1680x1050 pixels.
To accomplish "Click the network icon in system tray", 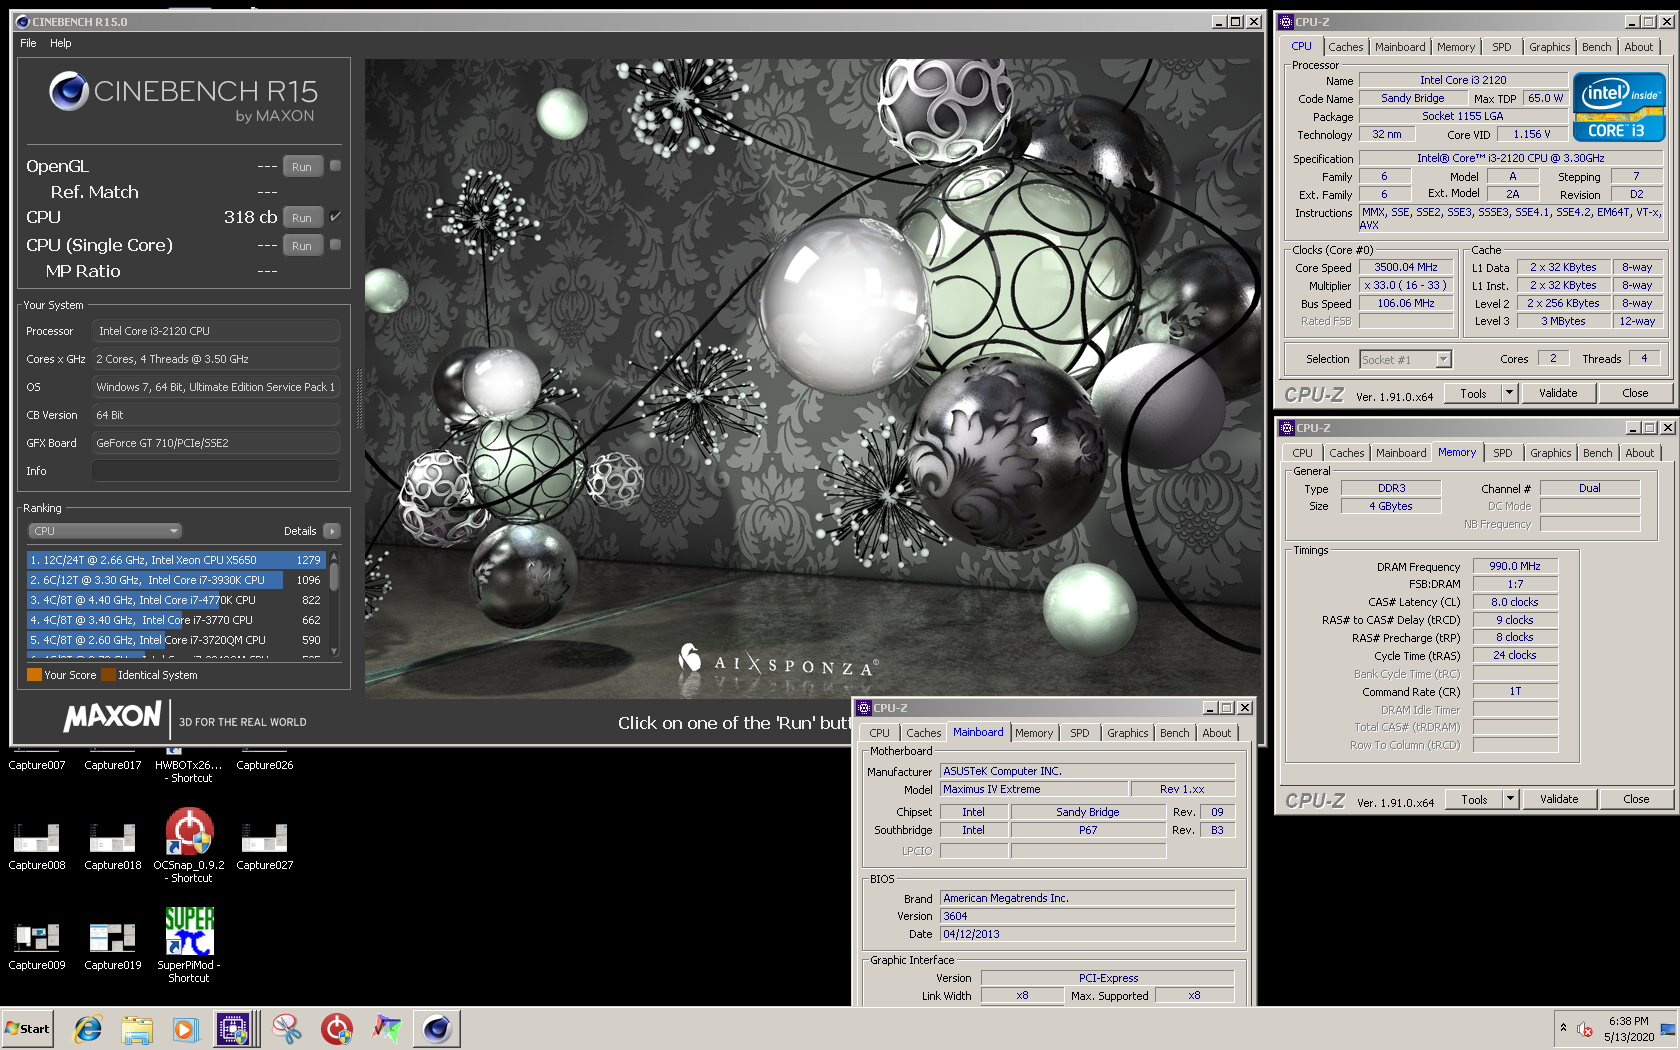I will 1667,1029.
